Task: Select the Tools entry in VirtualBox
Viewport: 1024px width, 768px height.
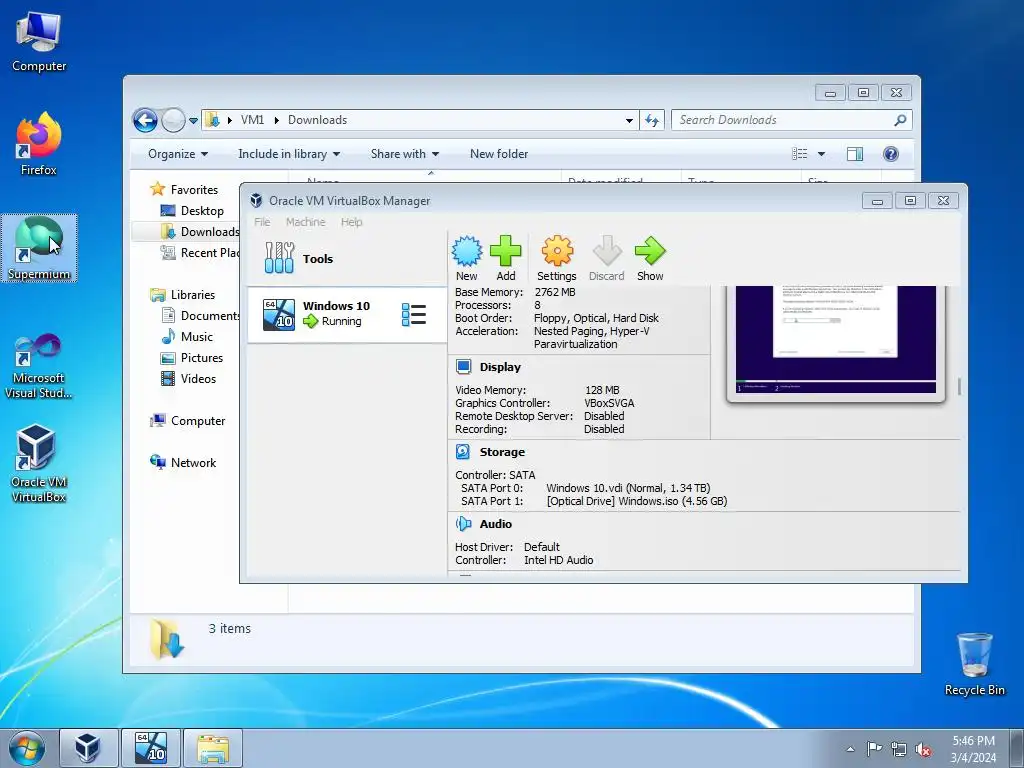Action: (347, 259)
